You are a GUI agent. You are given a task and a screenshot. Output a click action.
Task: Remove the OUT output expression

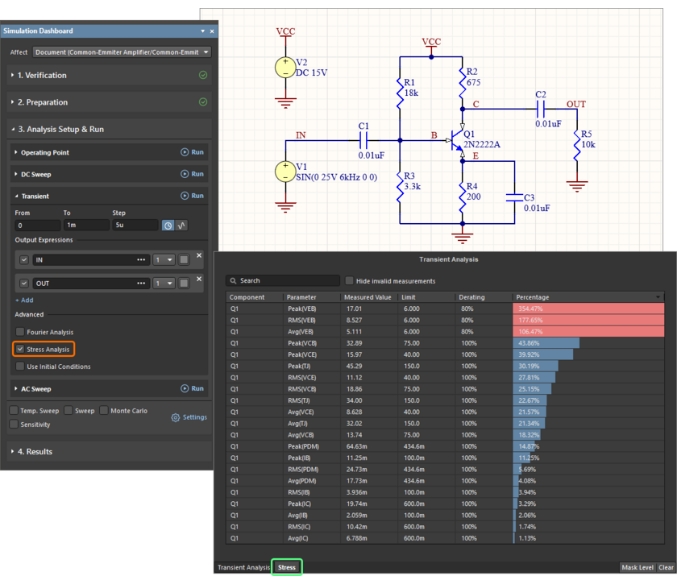pos(199,279)
